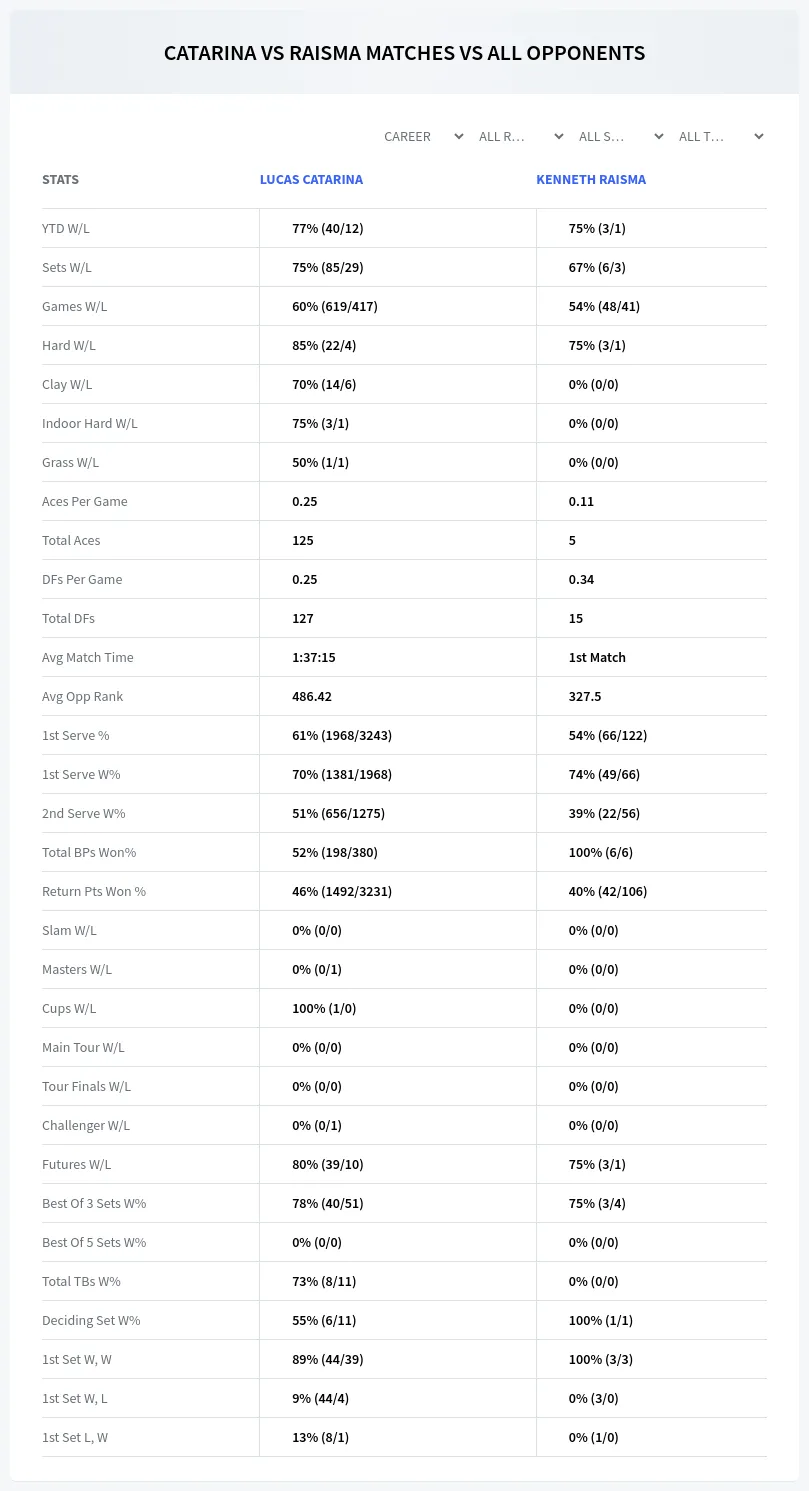The image size is (809, 1491).
Task: Expand the ALL T... filter dropdown
Action: (x=721, y=136)
